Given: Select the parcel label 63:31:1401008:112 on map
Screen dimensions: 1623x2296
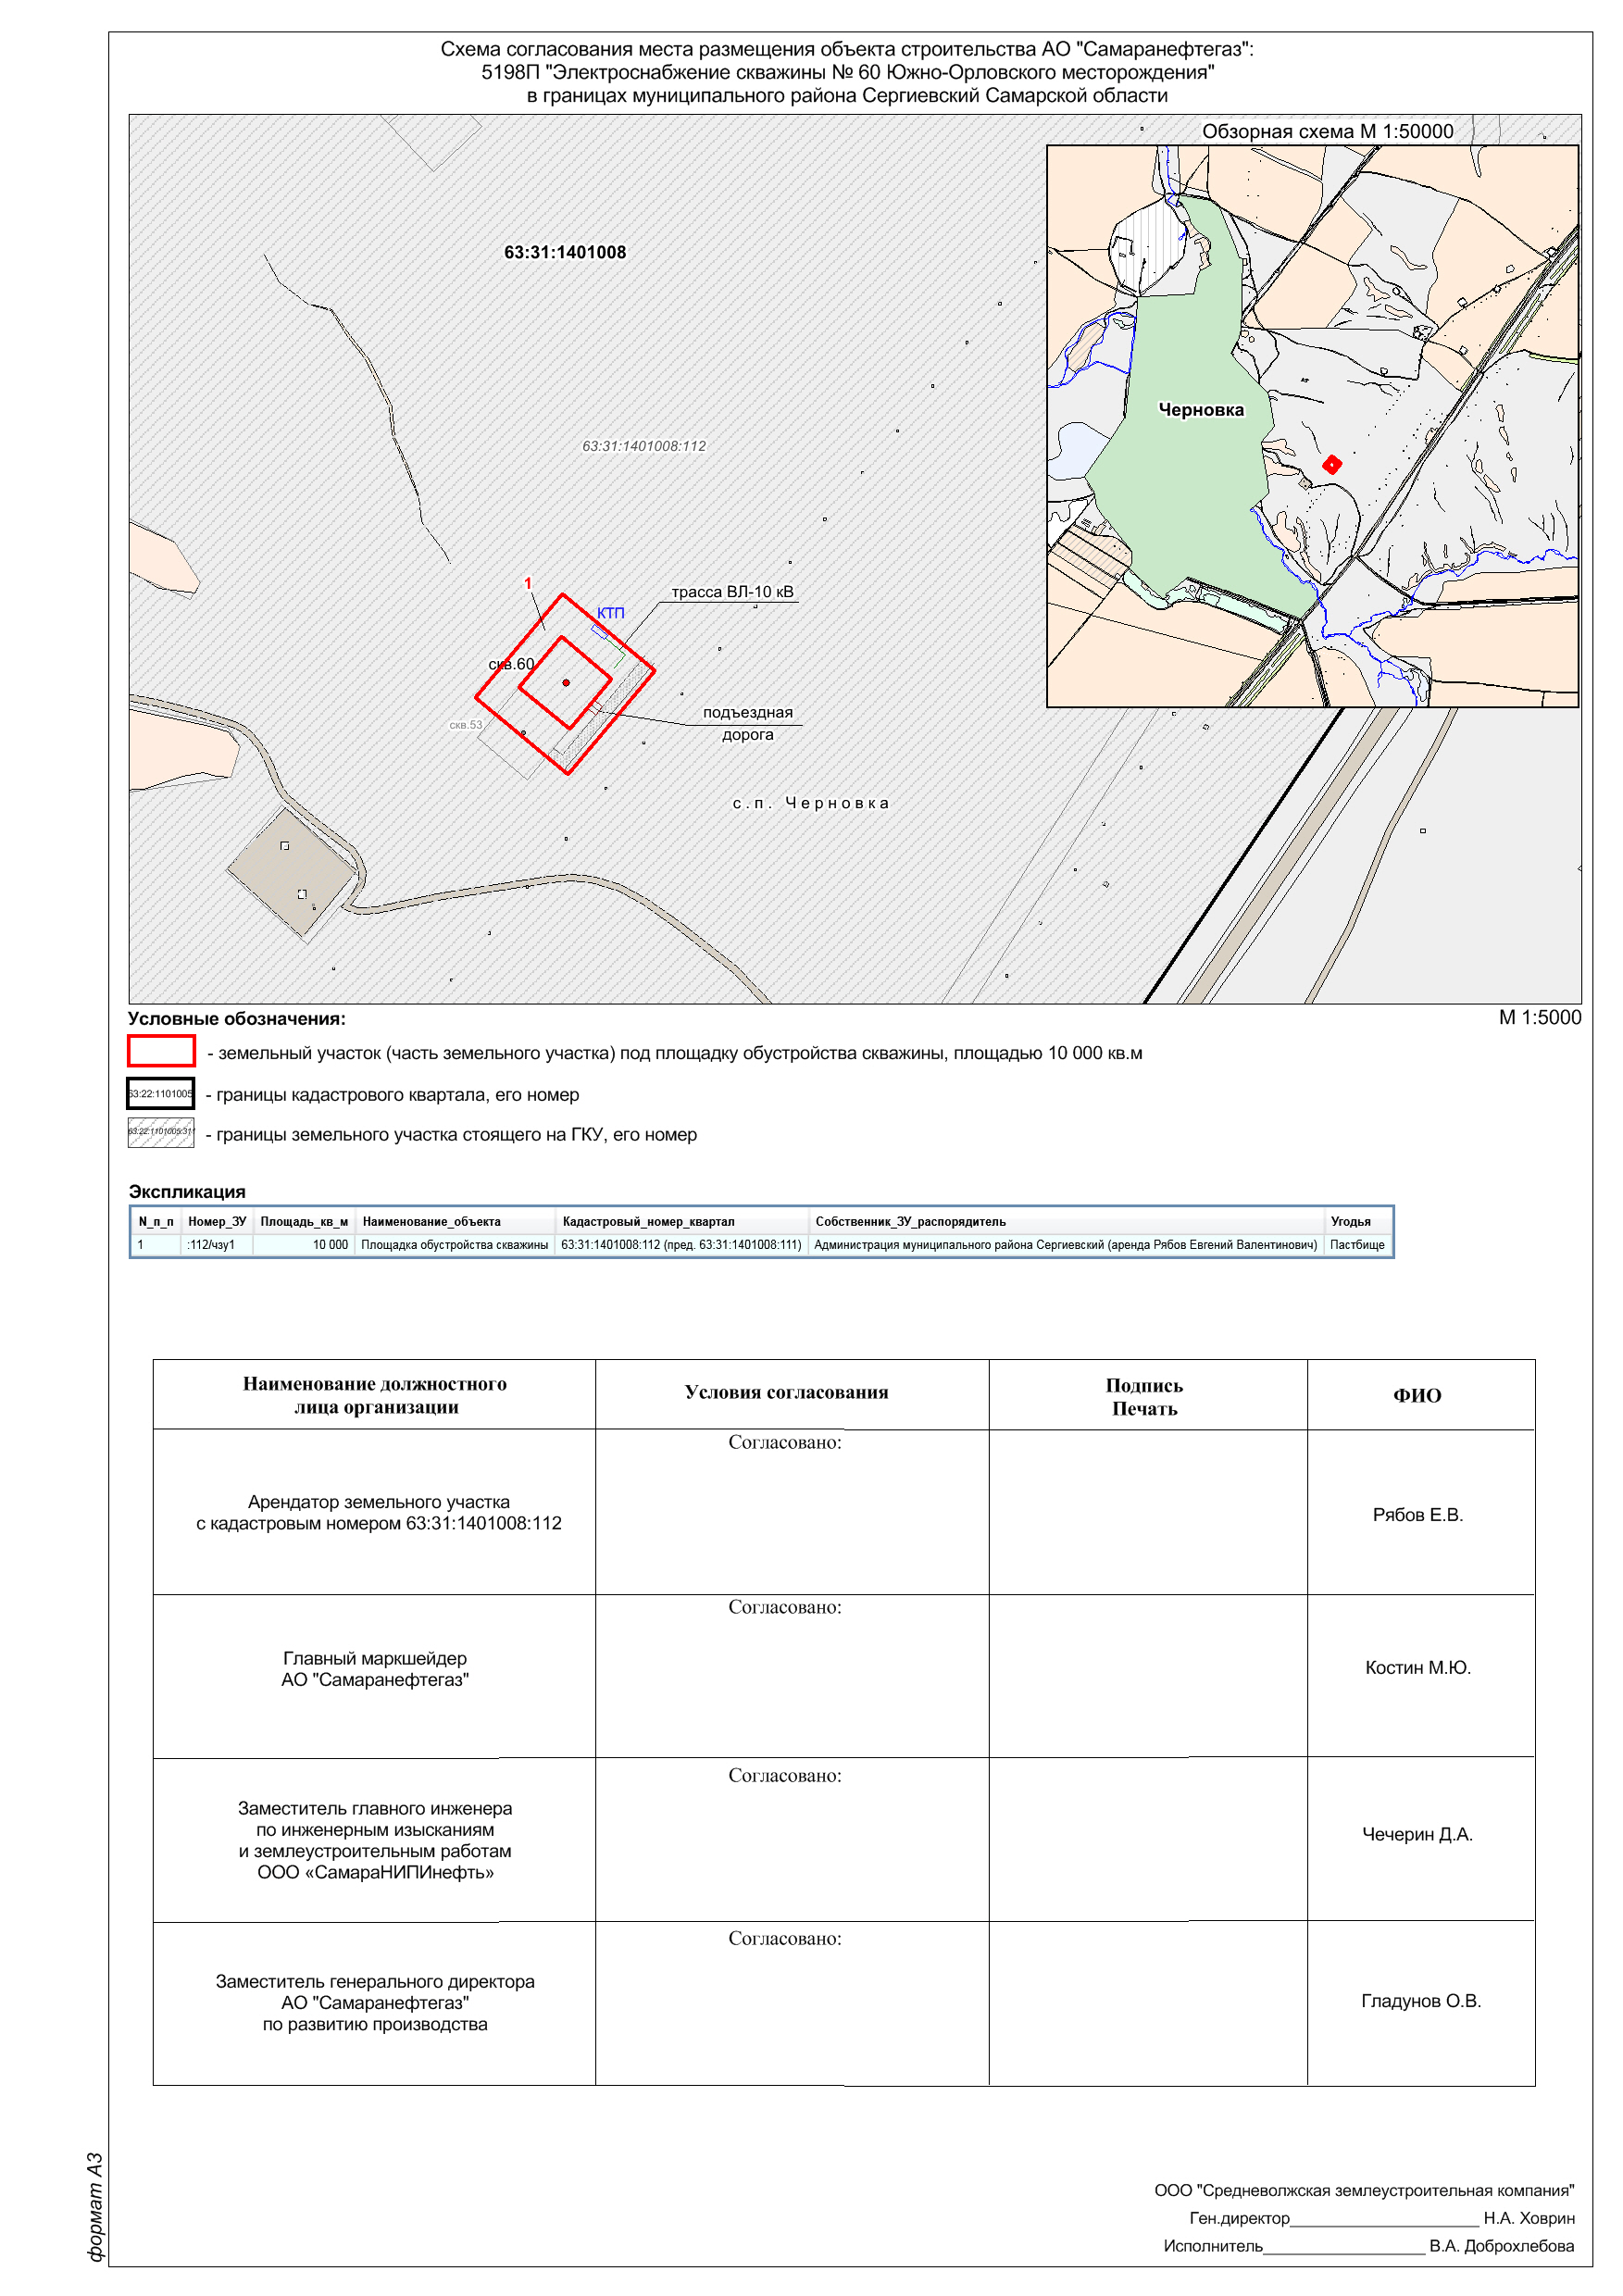Looking at the screenshot, I should [x=644, y=446].
